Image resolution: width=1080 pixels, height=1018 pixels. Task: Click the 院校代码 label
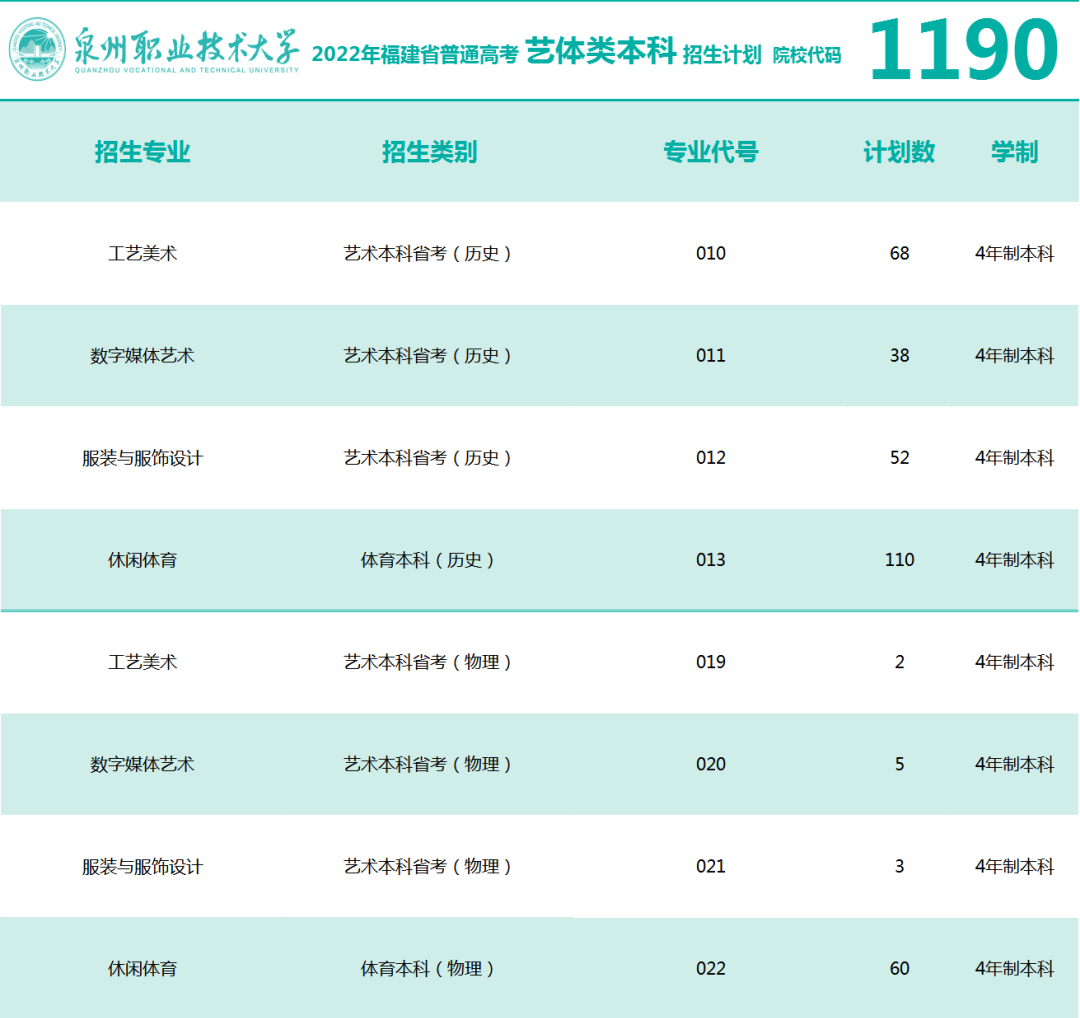pos(807,55)
